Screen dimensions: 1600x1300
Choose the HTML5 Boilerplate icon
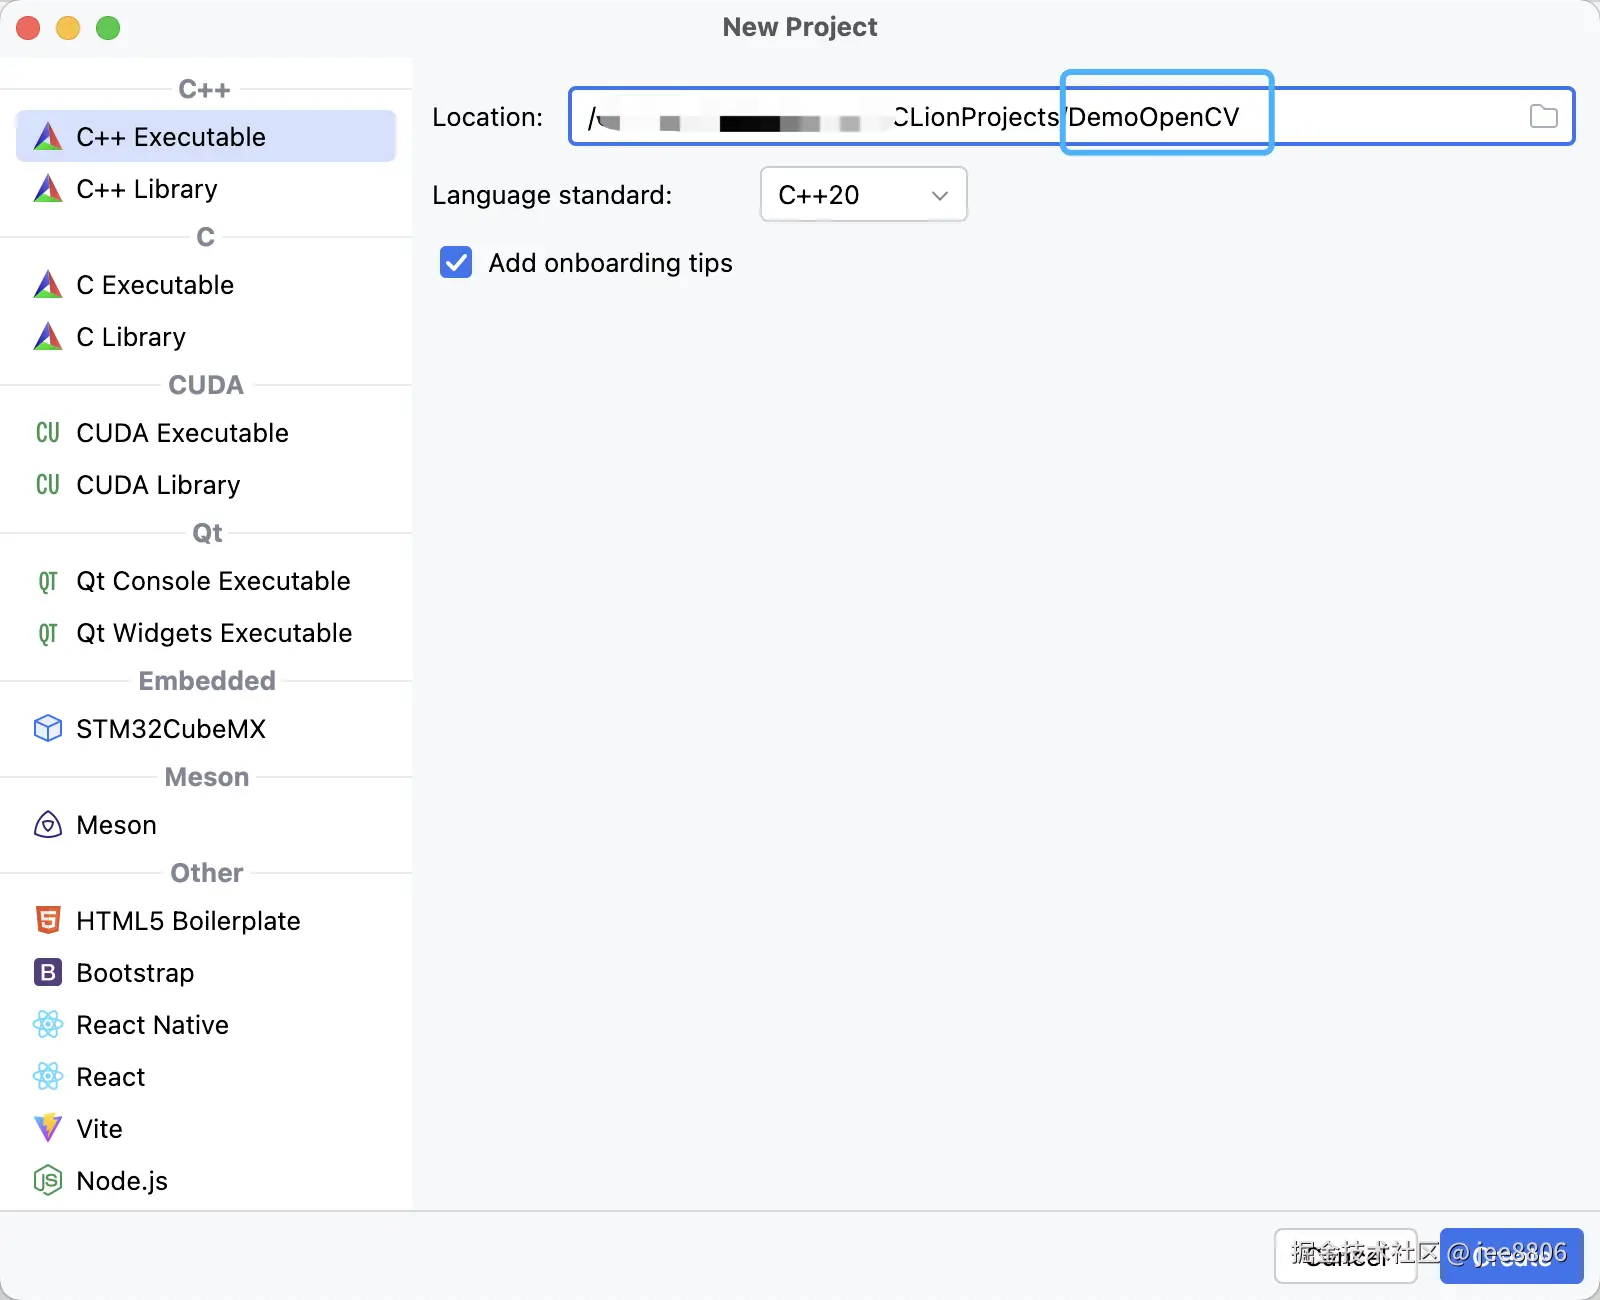48,920
